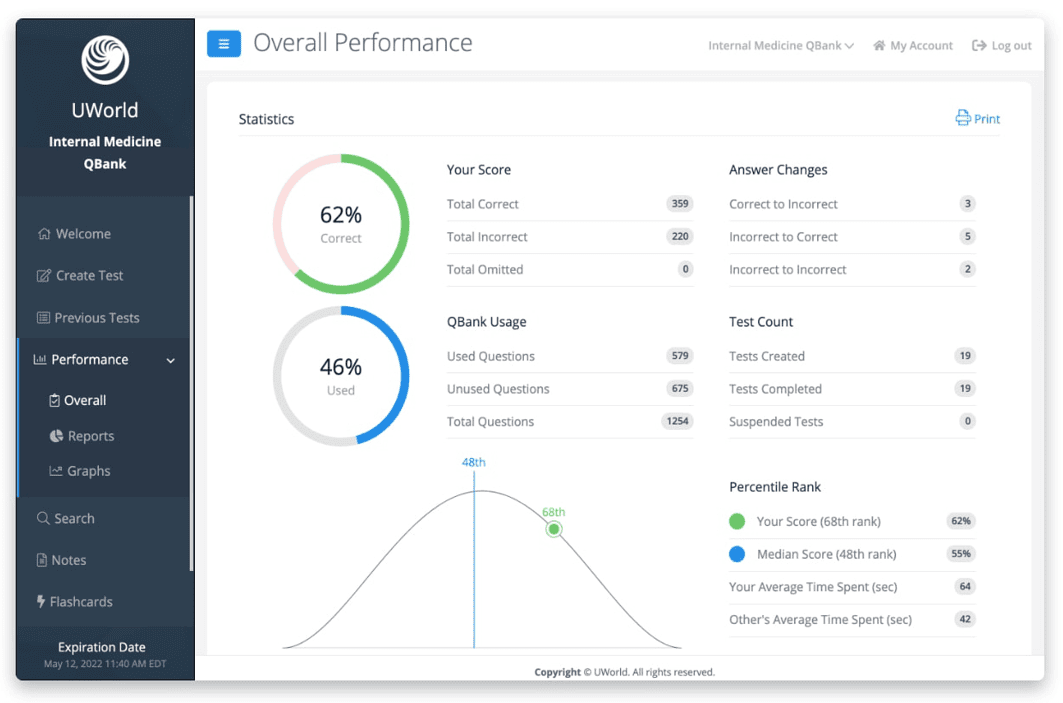Click the Log out arrow icon
Image resolution: width=1063 pixels, height=703 pixels.
coord(979,45)
